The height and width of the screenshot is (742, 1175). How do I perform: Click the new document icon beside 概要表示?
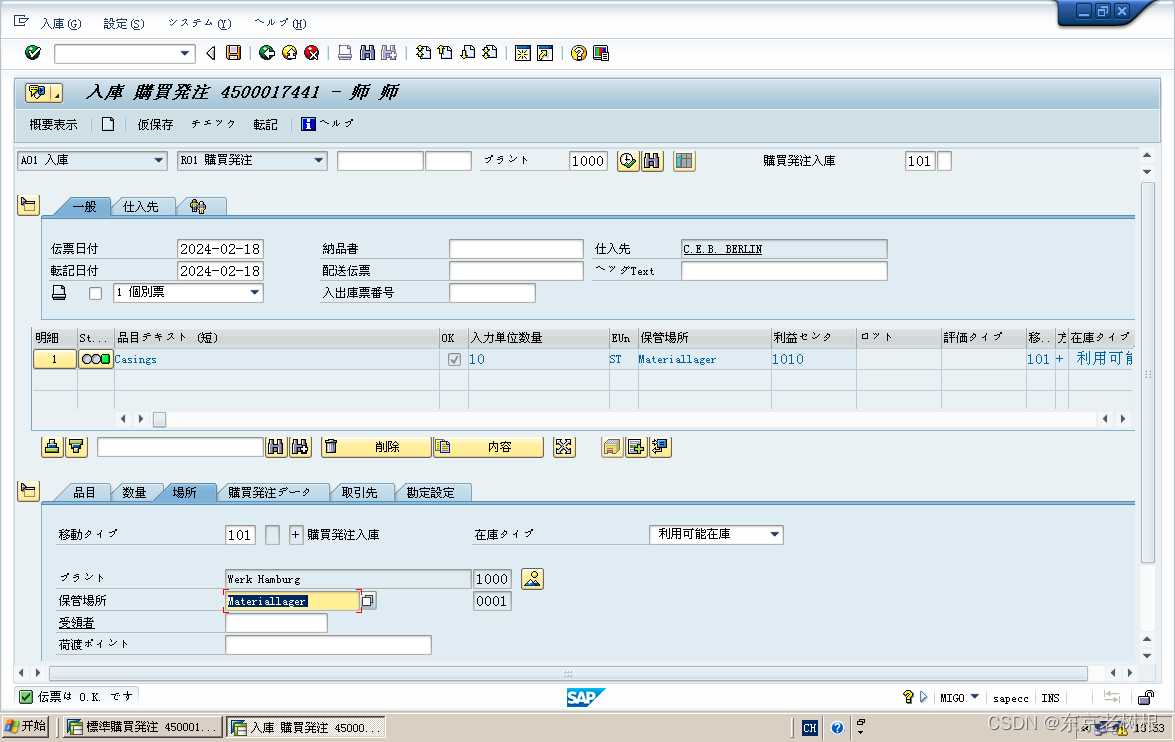click(108, 124)
